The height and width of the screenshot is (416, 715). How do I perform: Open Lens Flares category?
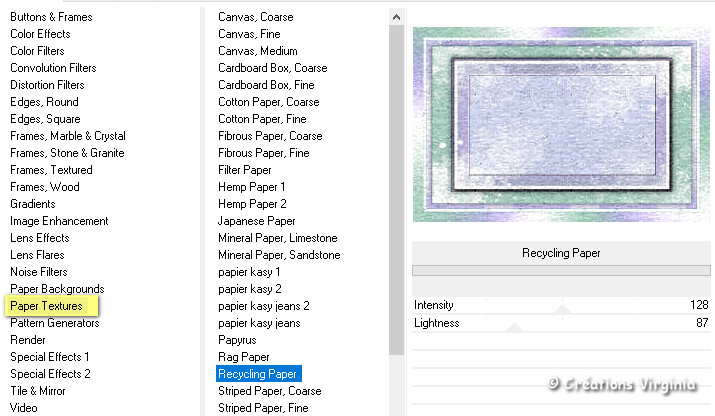pos(37,255)
